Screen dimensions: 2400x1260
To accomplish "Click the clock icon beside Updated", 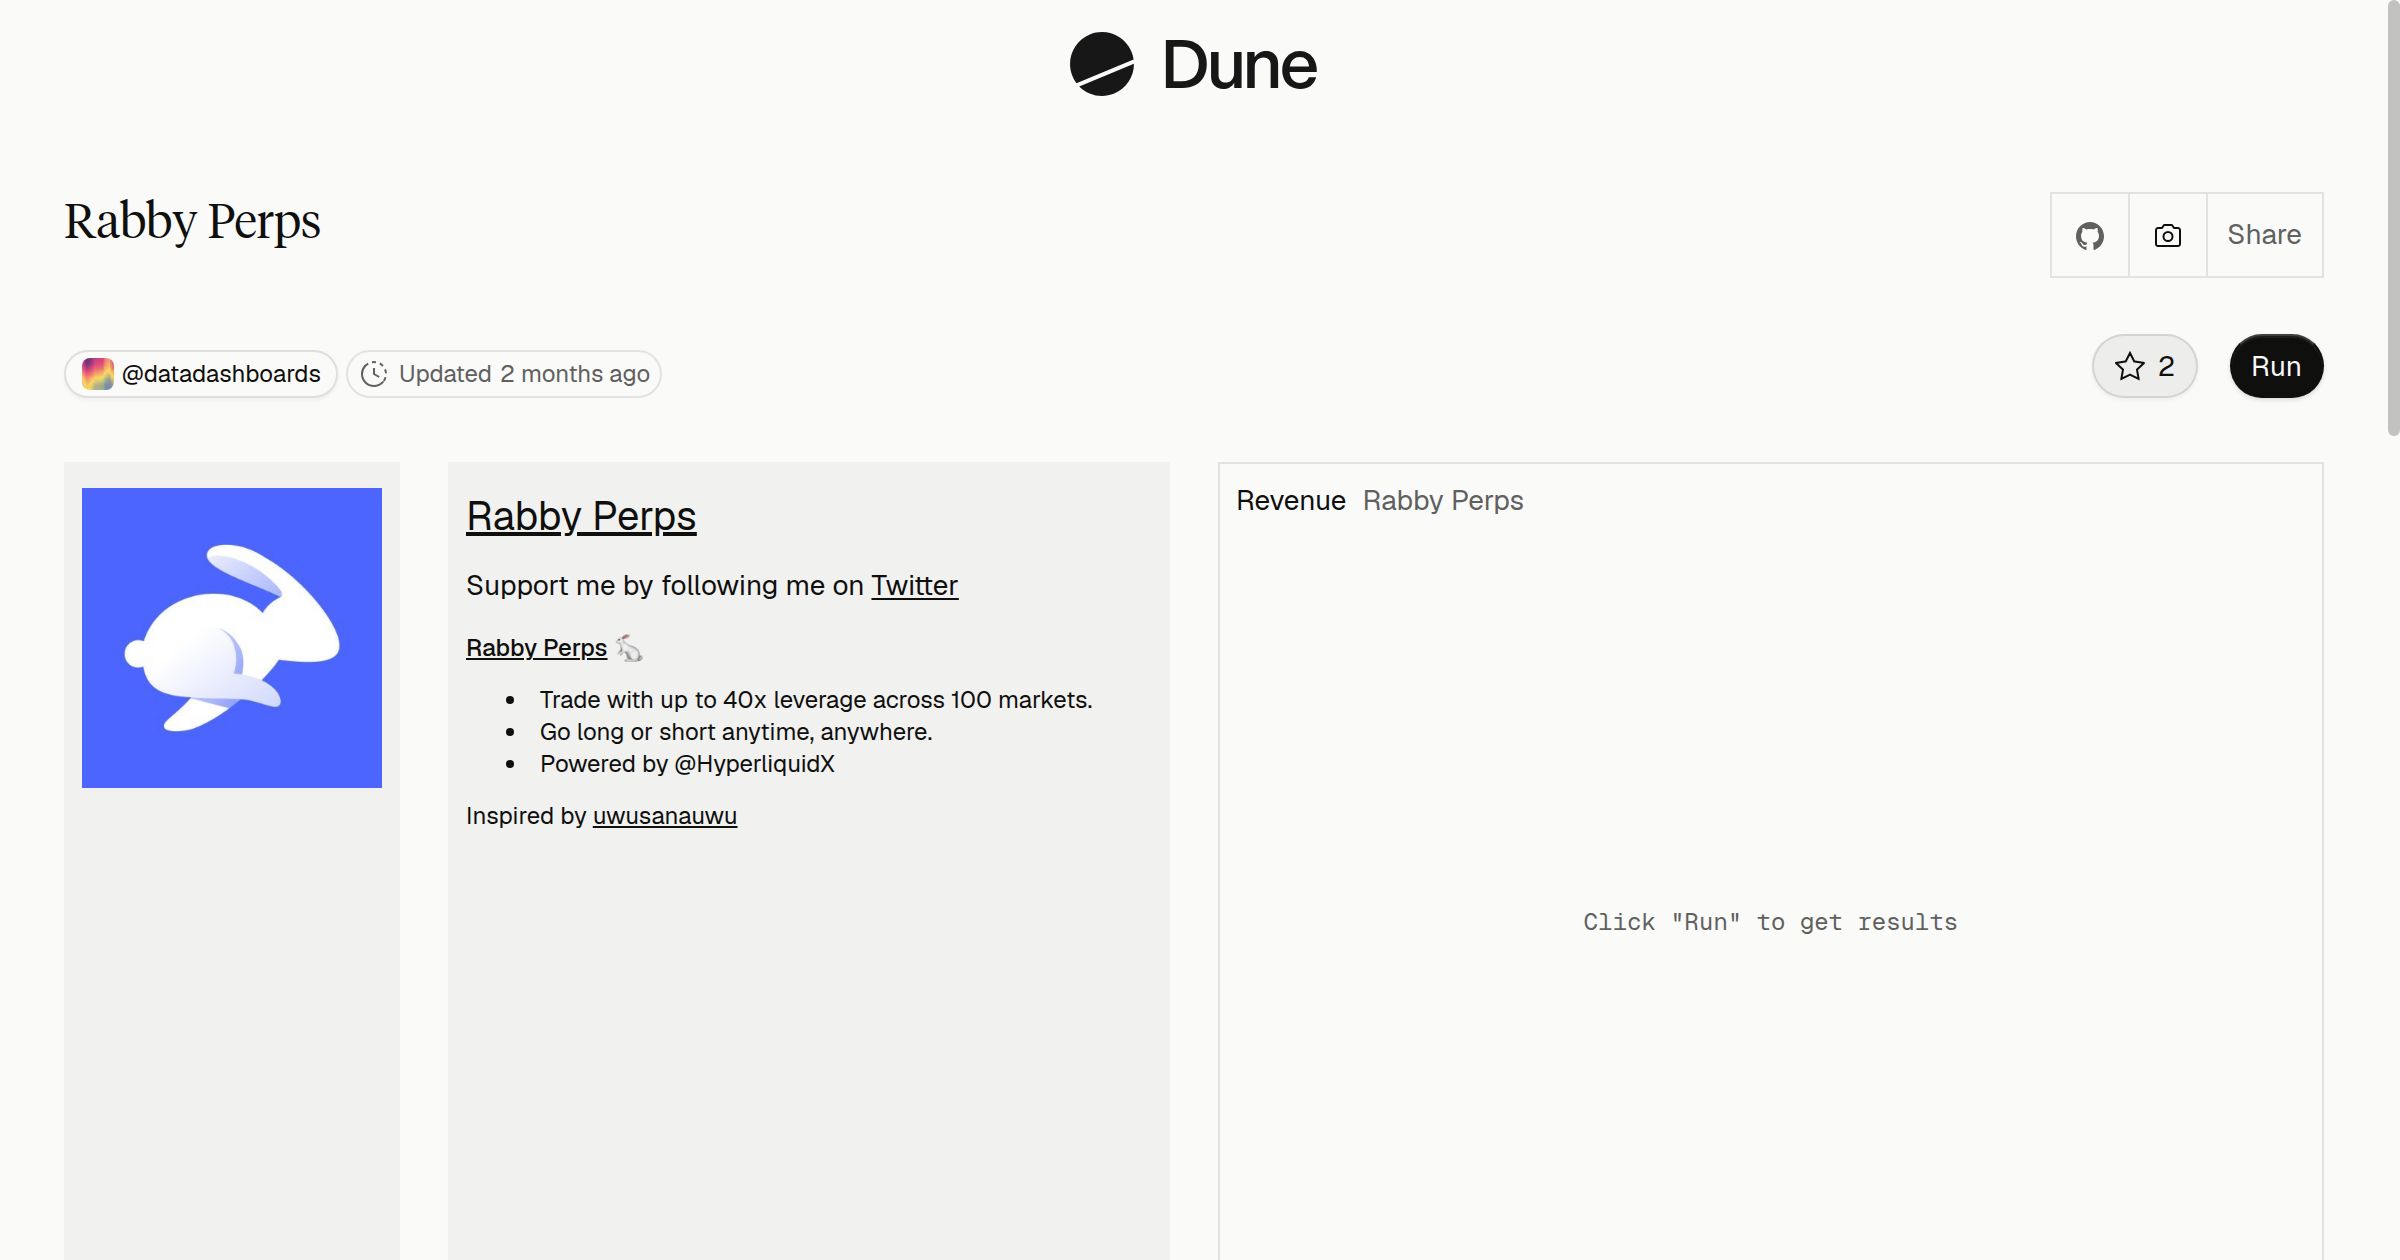I will click(x=374, y=374).
